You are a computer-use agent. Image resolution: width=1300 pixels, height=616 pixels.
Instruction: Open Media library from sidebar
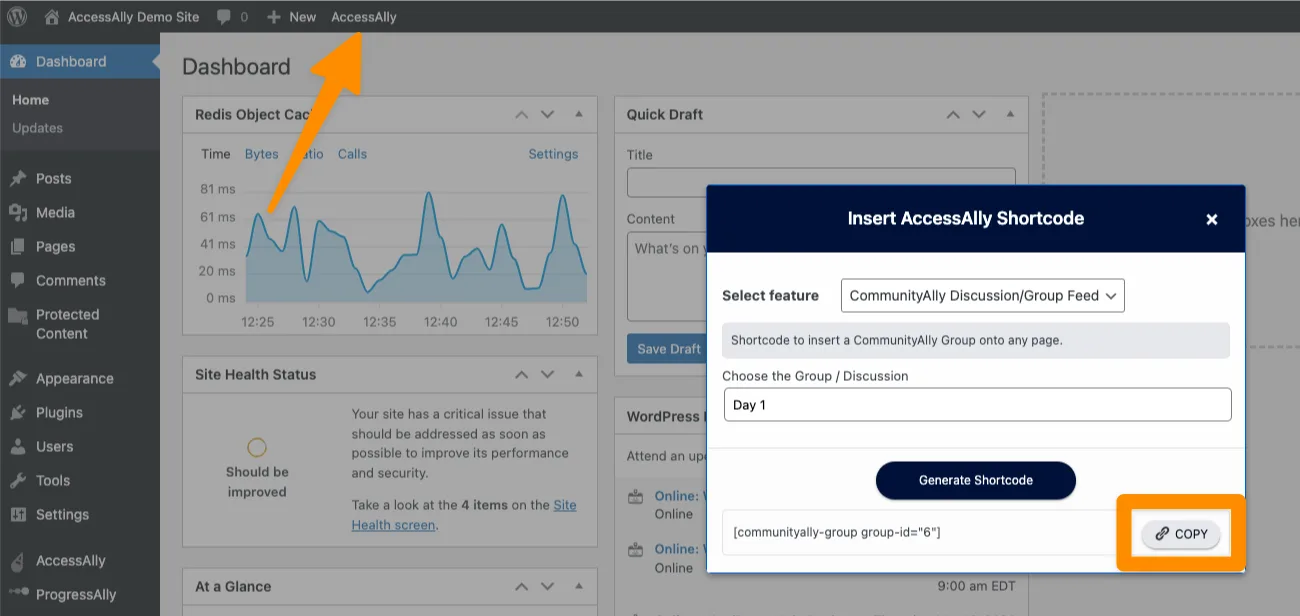coord(56,213)
